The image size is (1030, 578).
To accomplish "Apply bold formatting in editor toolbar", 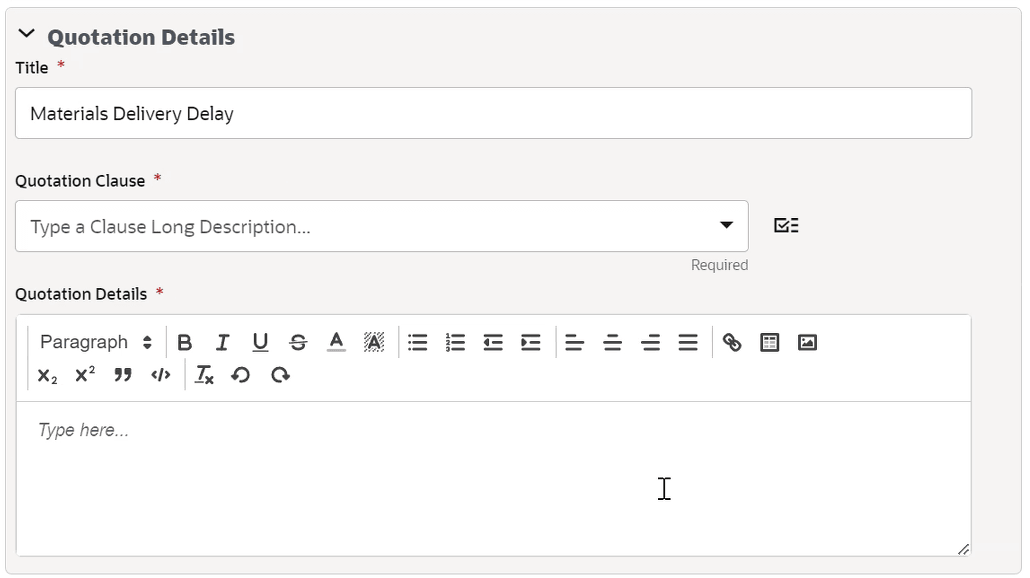I will pyautogui.click(x=185, y=342).
